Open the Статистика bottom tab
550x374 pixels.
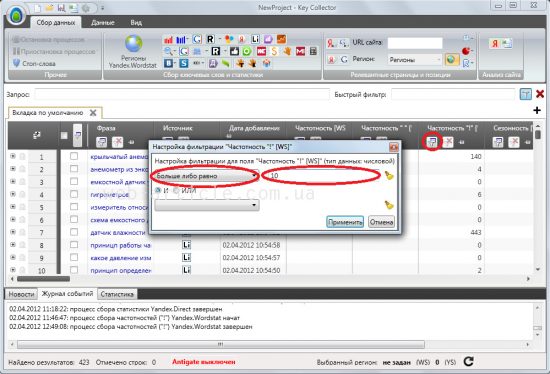pos(117,294)
